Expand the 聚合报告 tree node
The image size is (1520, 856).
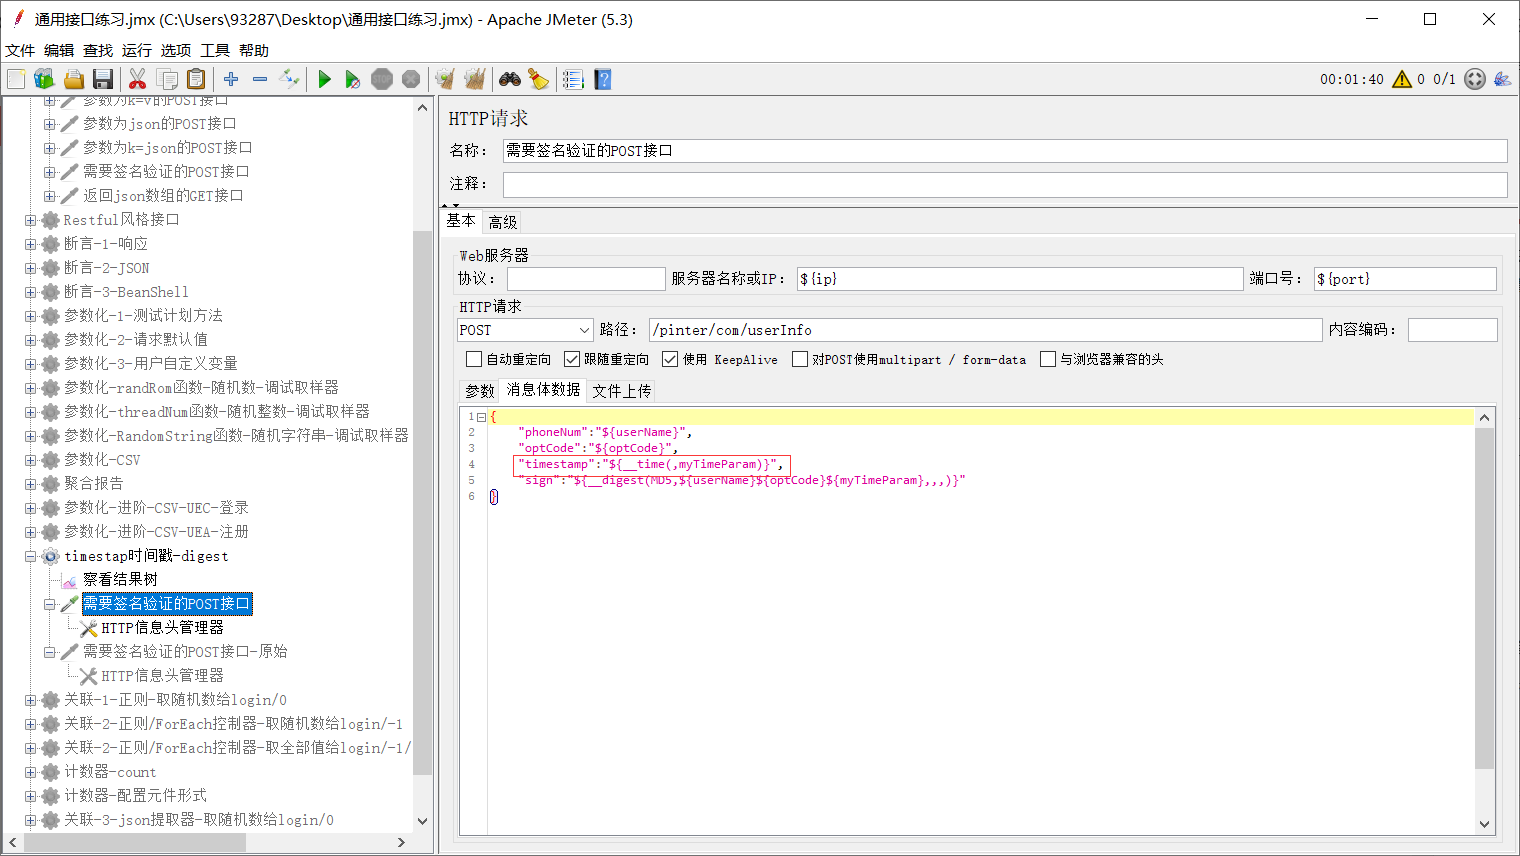point(30,484)
